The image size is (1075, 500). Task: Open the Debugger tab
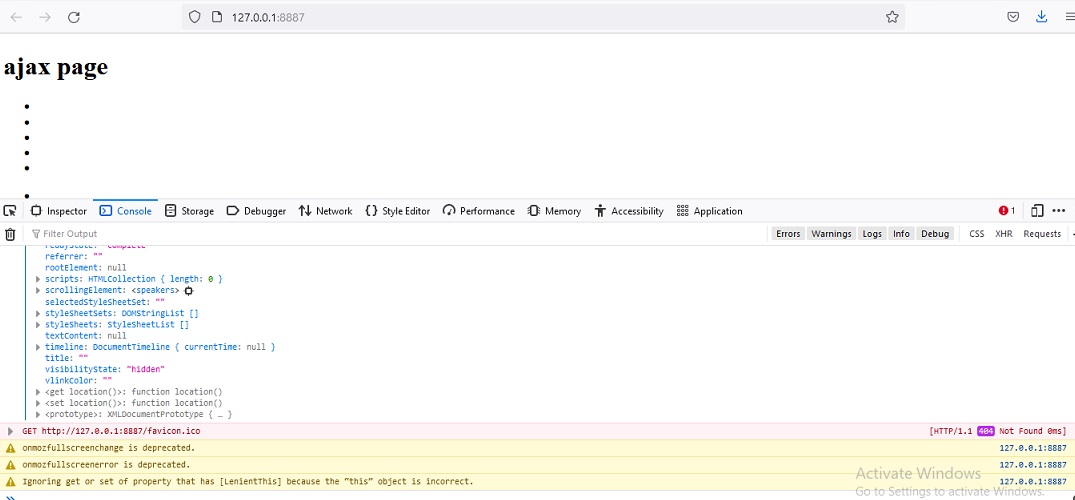point(256,211)
